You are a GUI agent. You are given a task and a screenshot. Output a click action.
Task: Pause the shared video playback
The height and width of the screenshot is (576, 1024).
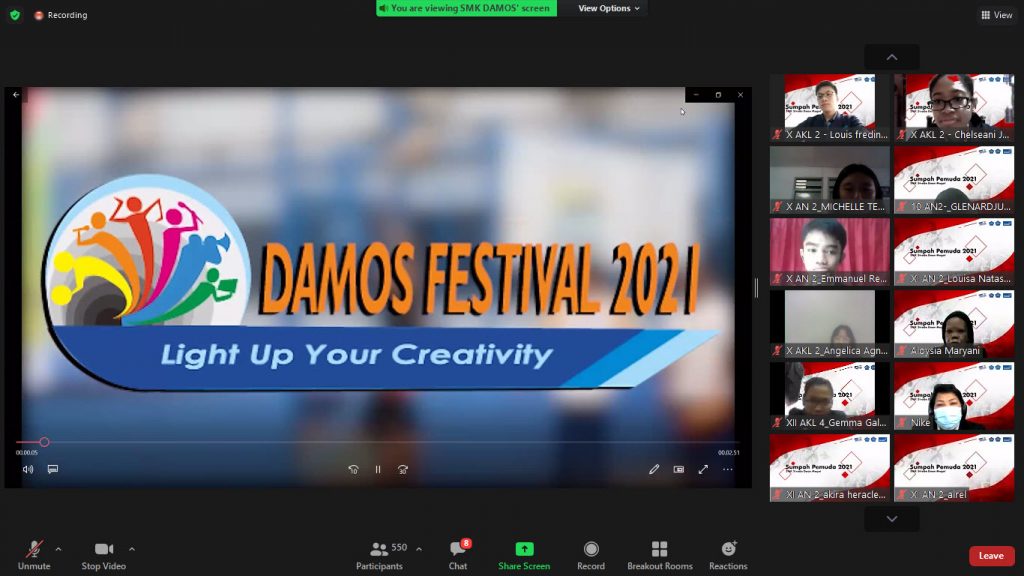click(378, 469)
